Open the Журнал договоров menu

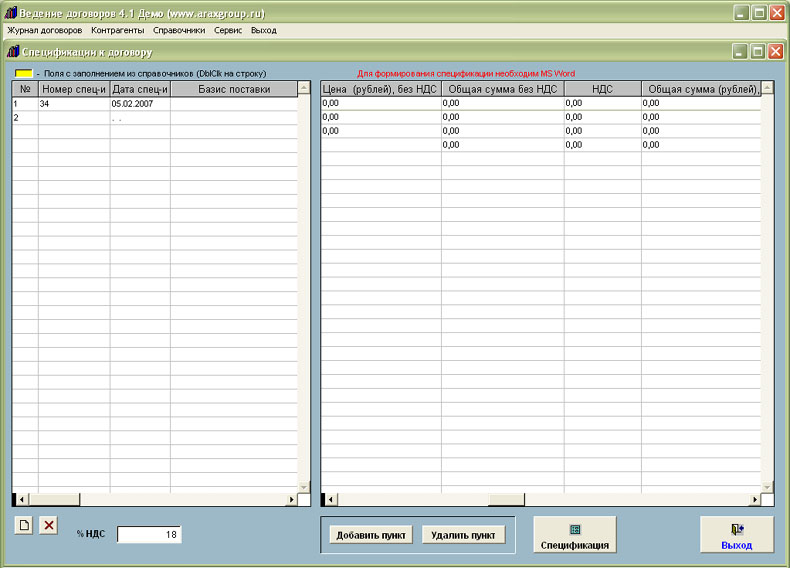coord(45,30)
